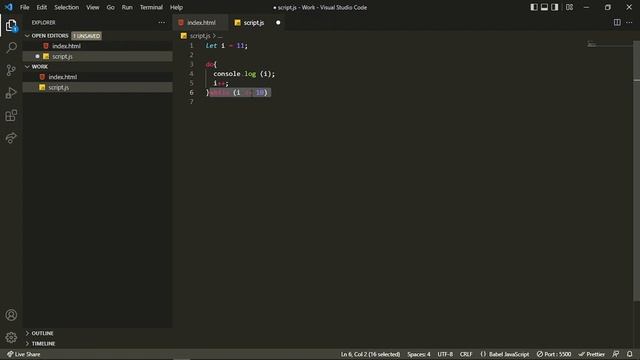
Task: Open the Live Share activity bar icon
Action: tap(11, 138)
